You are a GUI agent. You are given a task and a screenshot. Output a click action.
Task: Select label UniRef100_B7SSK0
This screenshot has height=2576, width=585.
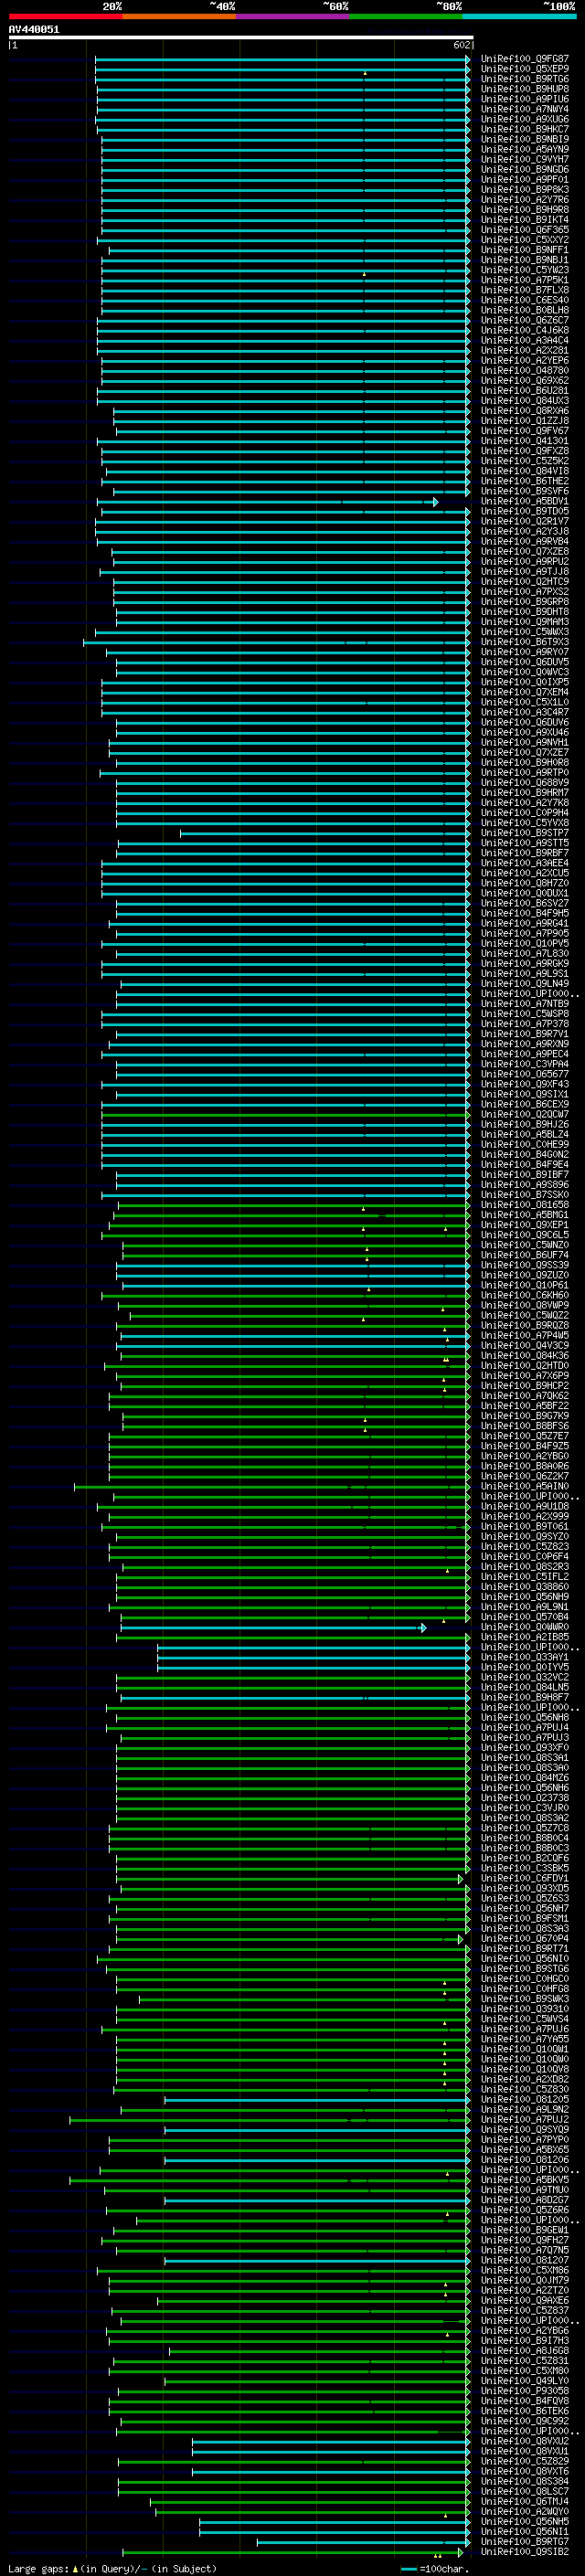[525, 1195]
